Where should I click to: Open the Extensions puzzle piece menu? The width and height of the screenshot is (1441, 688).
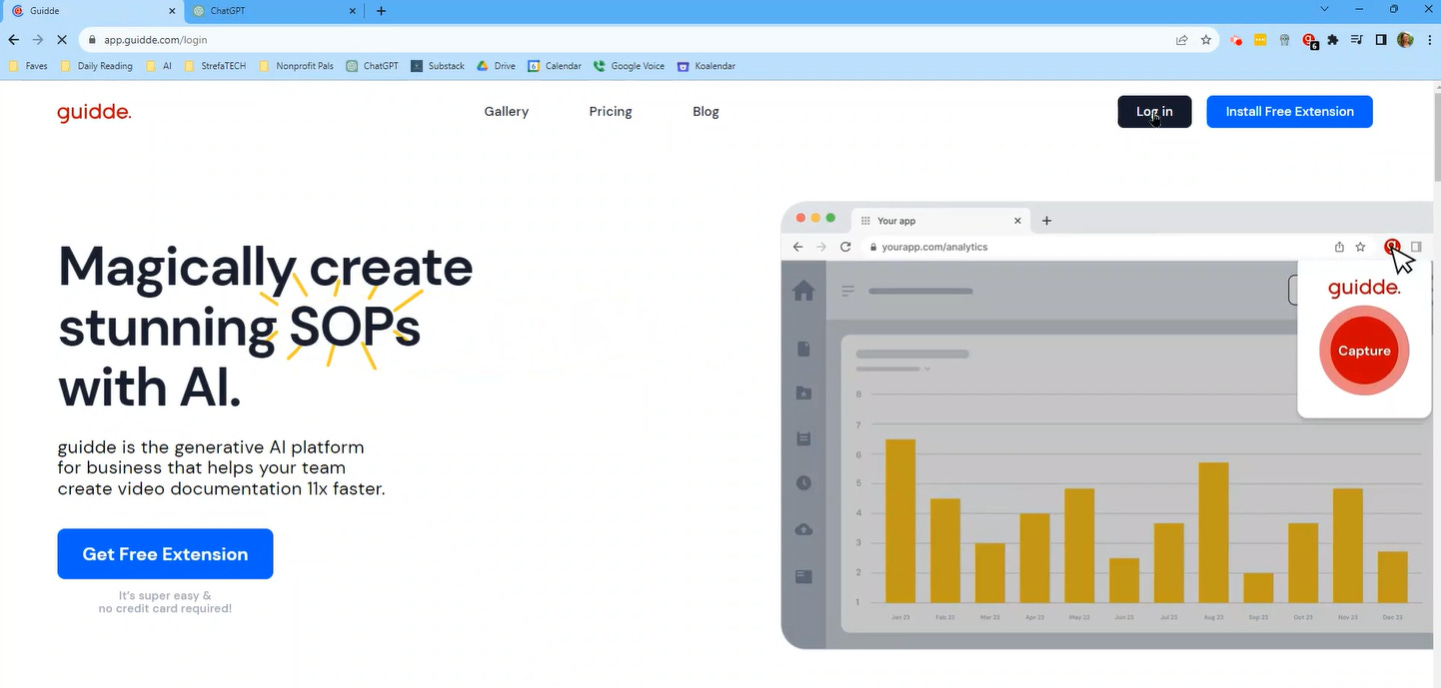1333,40
